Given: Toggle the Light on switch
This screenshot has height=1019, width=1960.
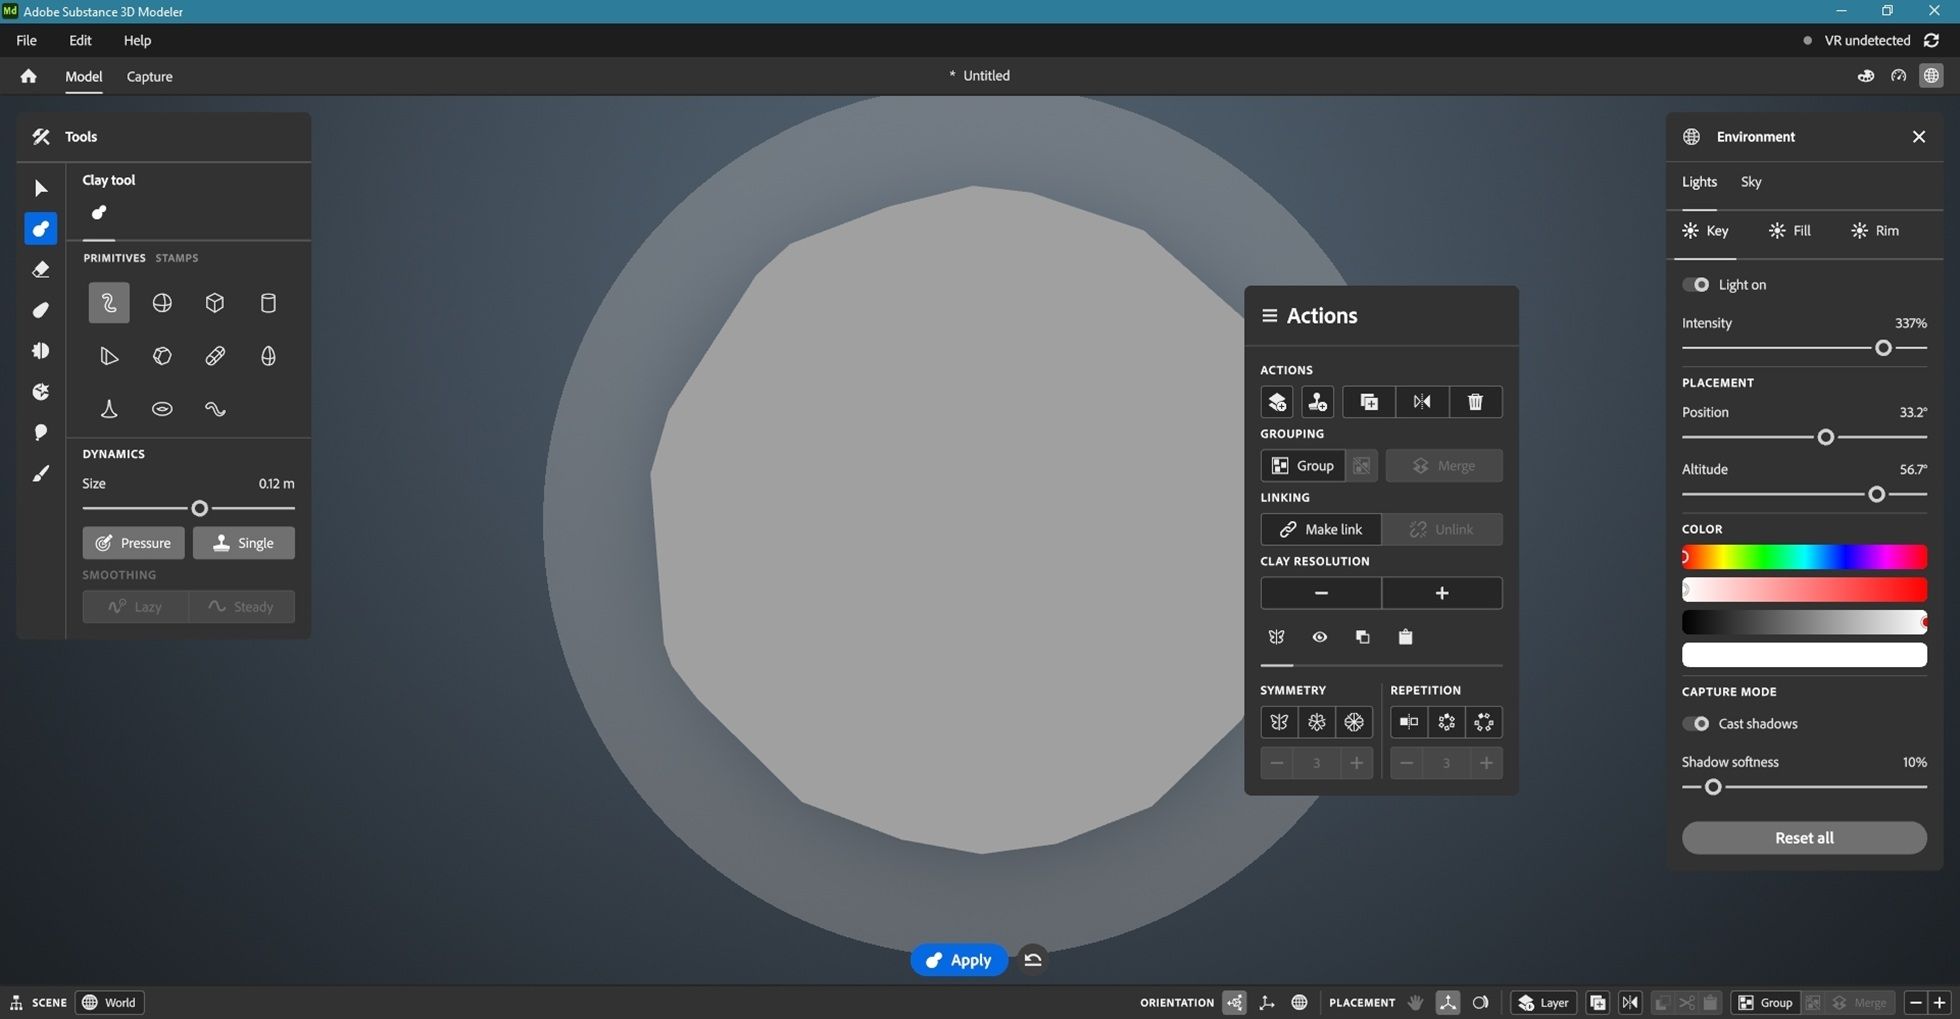Looking at the screenshot, I should (1696, 285).
